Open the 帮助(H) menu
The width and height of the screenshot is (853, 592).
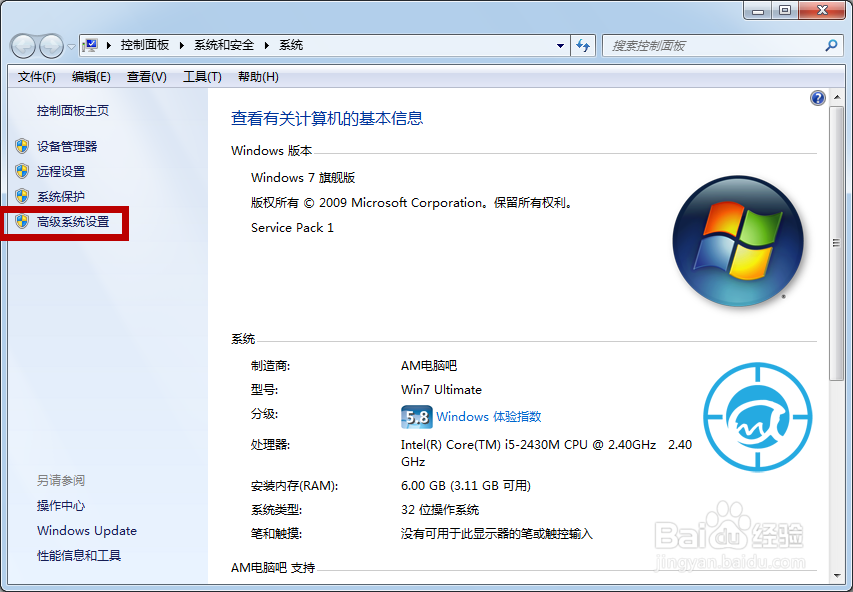258,77
